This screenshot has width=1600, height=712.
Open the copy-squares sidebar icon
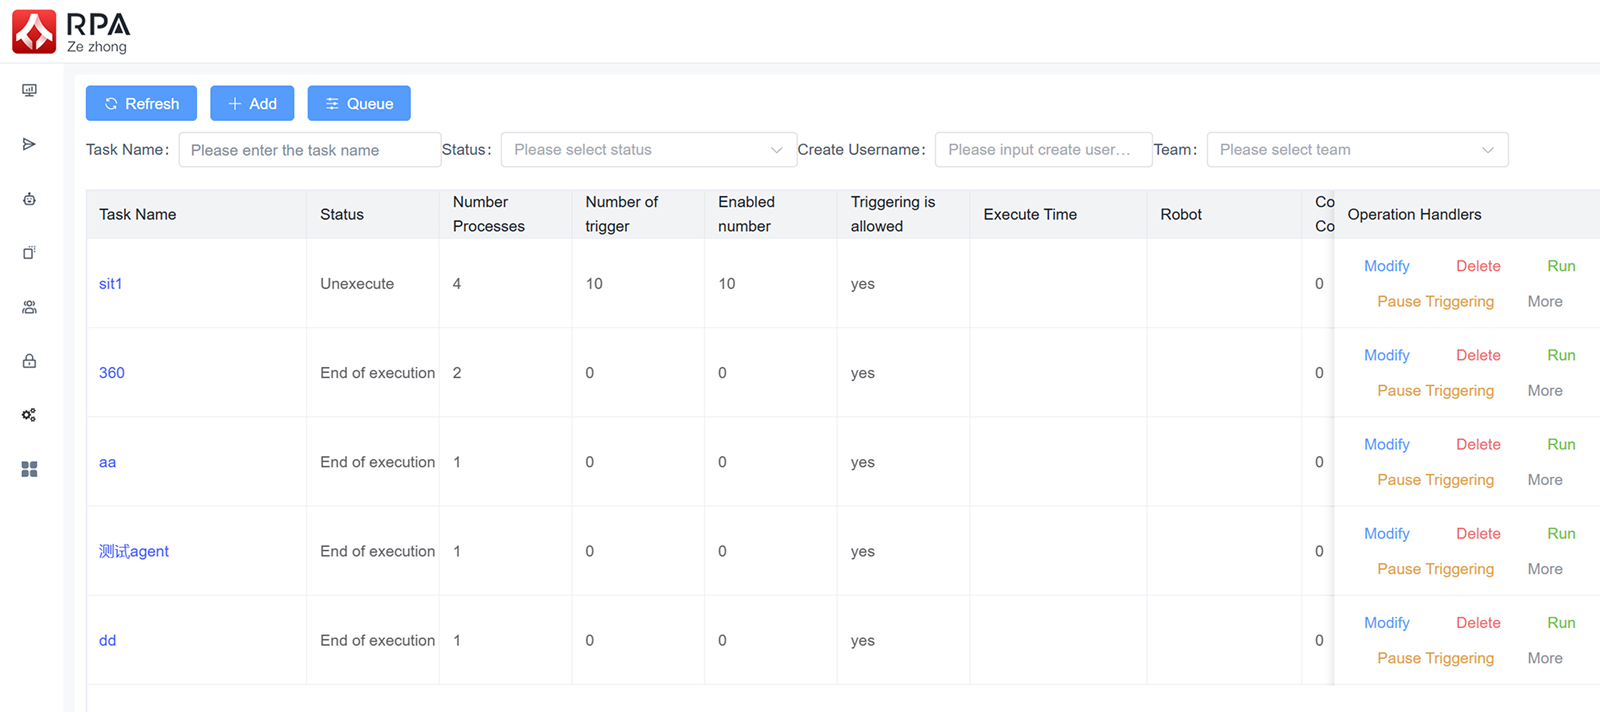click(x=29, y=252)
